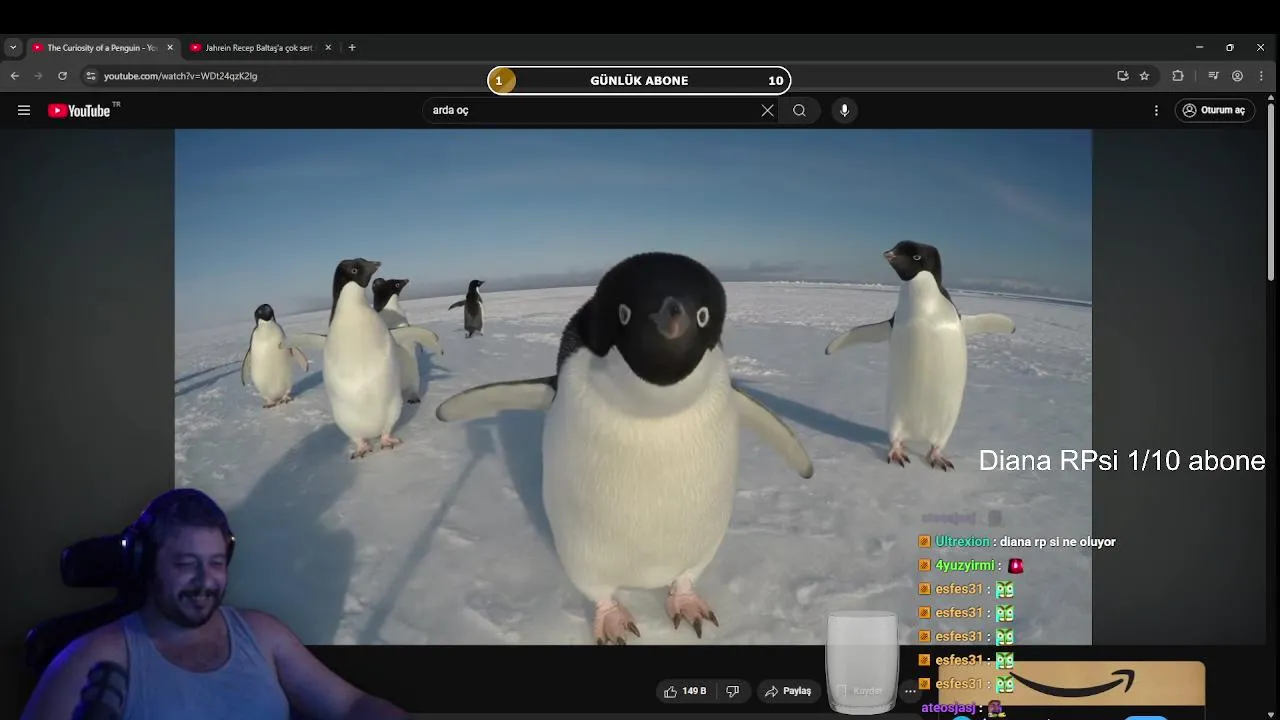Install app icon in address bar
Screen dimensions: 1280x720
1123,76
